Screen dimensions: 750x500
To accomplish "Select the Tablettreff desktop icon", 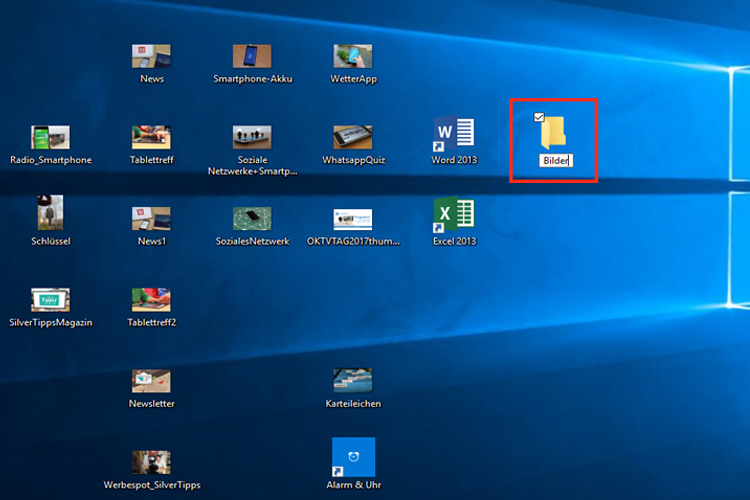I will (x=151, y=137).
